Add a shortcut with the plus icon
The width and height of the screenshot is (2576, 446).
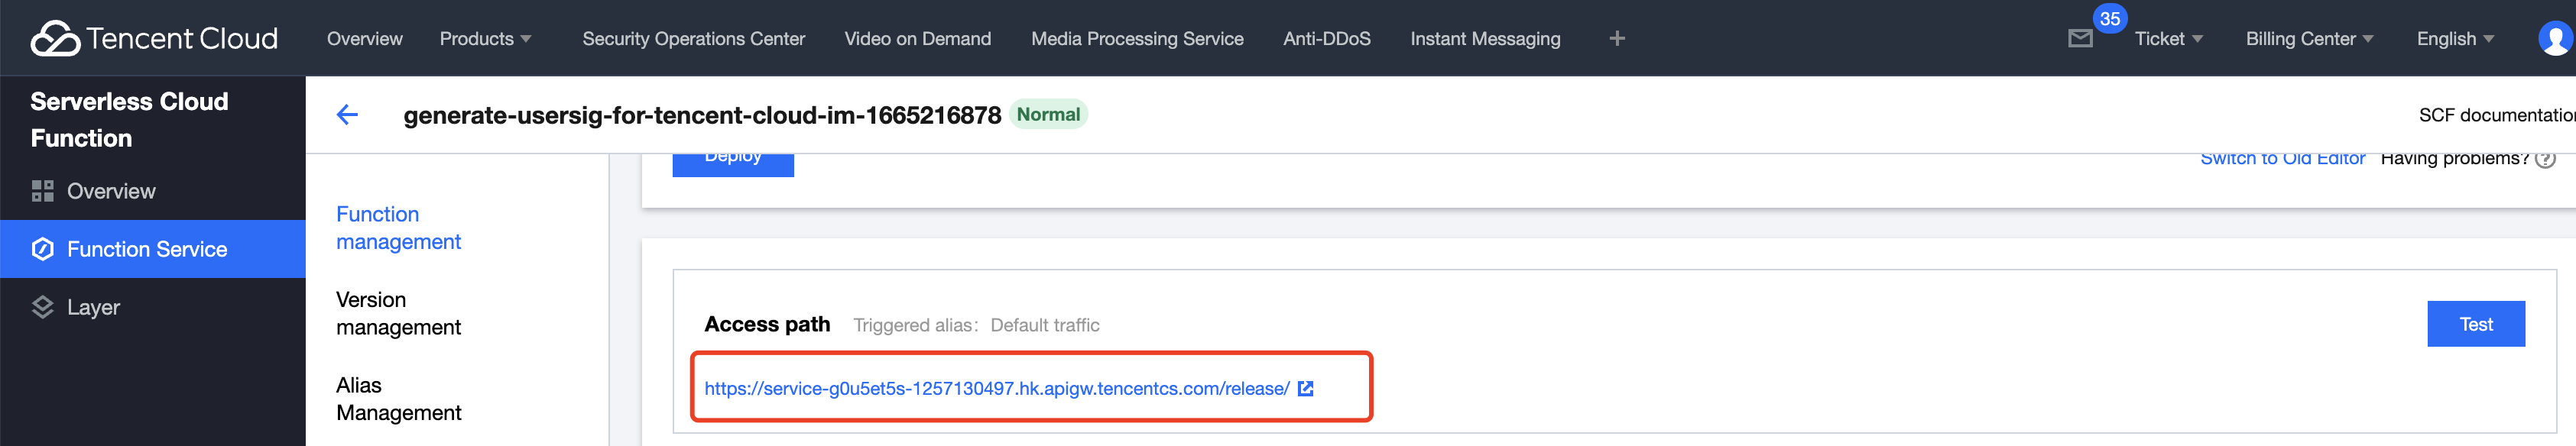click(x=1616, y=38)
